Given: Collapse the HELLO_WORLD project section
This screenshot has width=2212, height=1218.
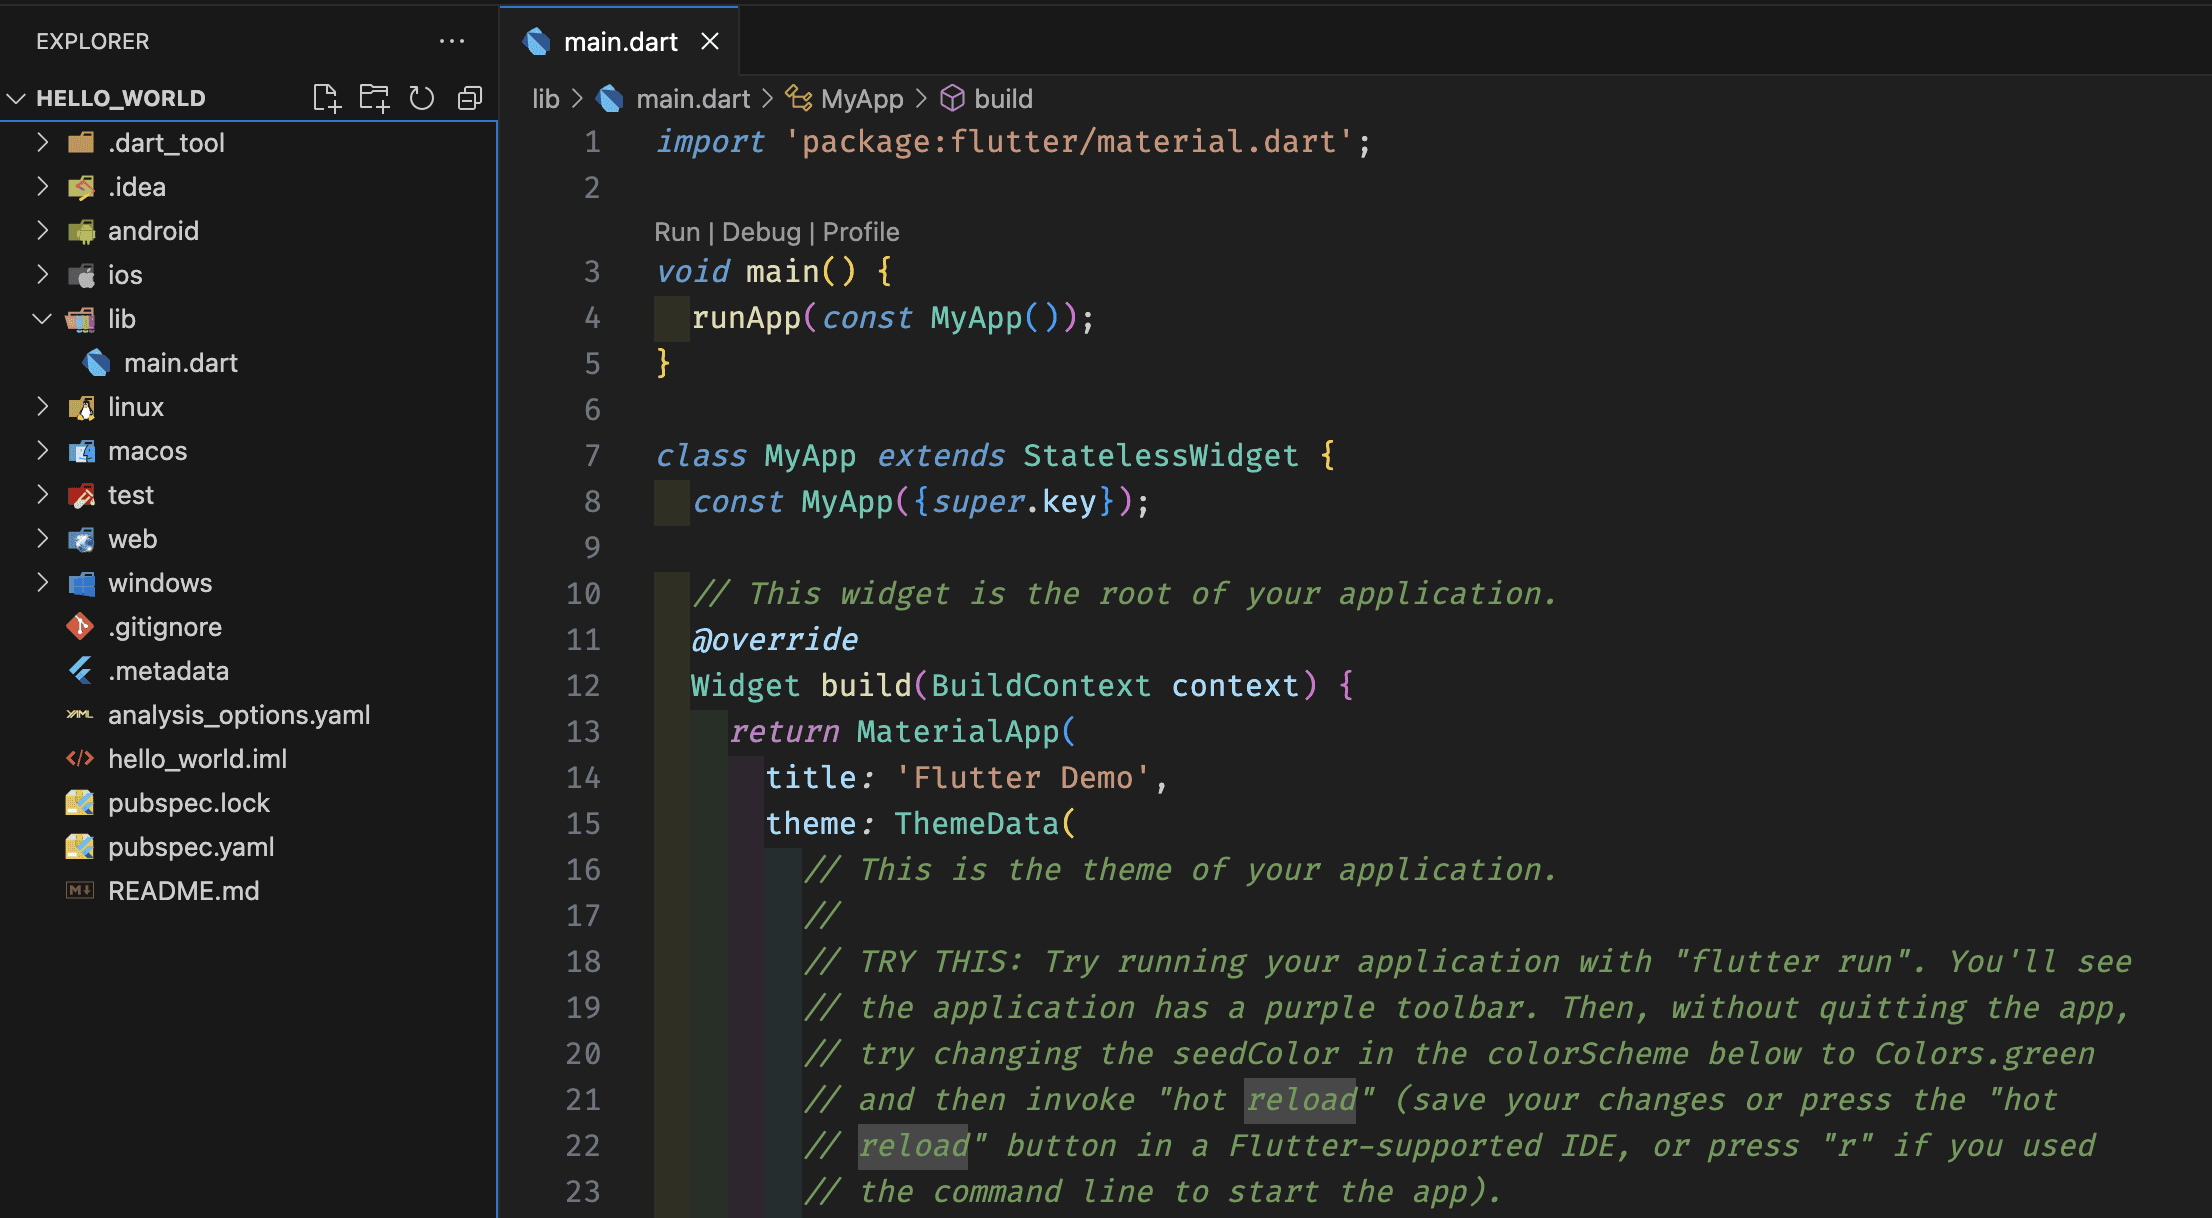Looking at the screenshot, I should click(16, 98).
